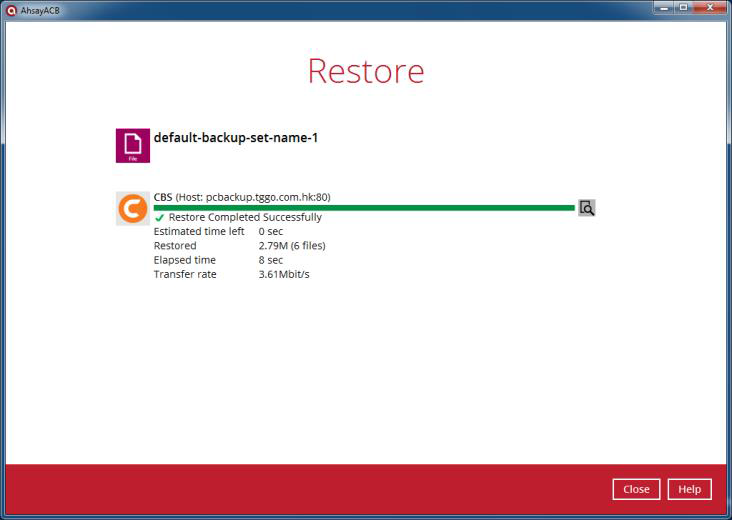Open the restore log magnifier icon
The height and width of the screenshot is (520, 732).
[587, 208]
